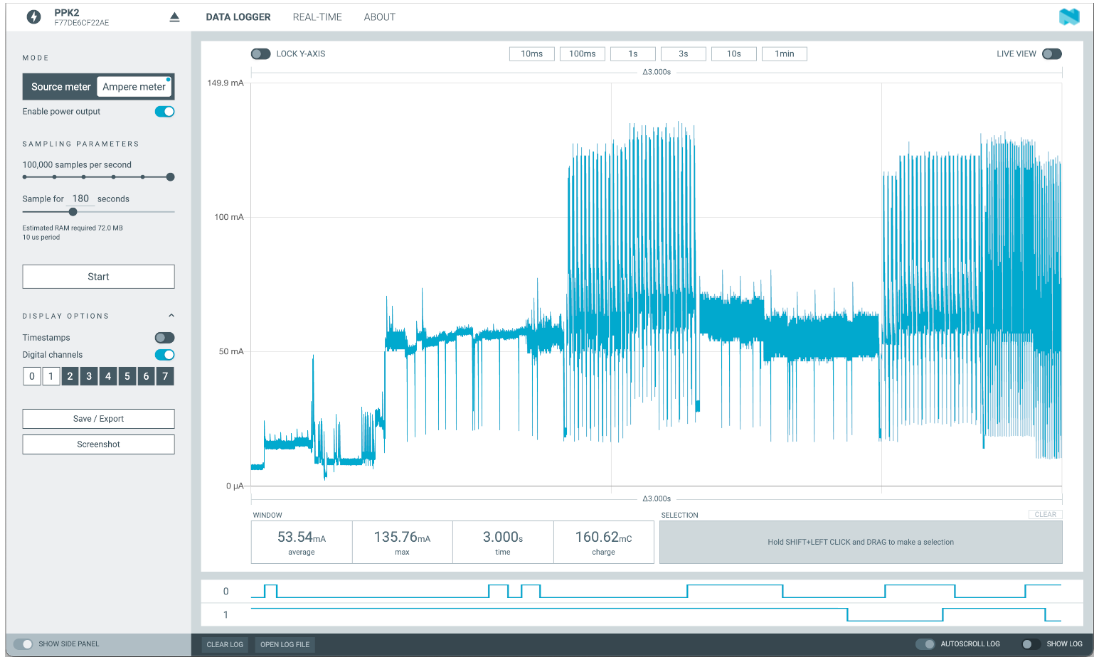This screenshot has width=1098, height=660.
Task: Toggle digital channel 7 box
Action: click(165, 377)
